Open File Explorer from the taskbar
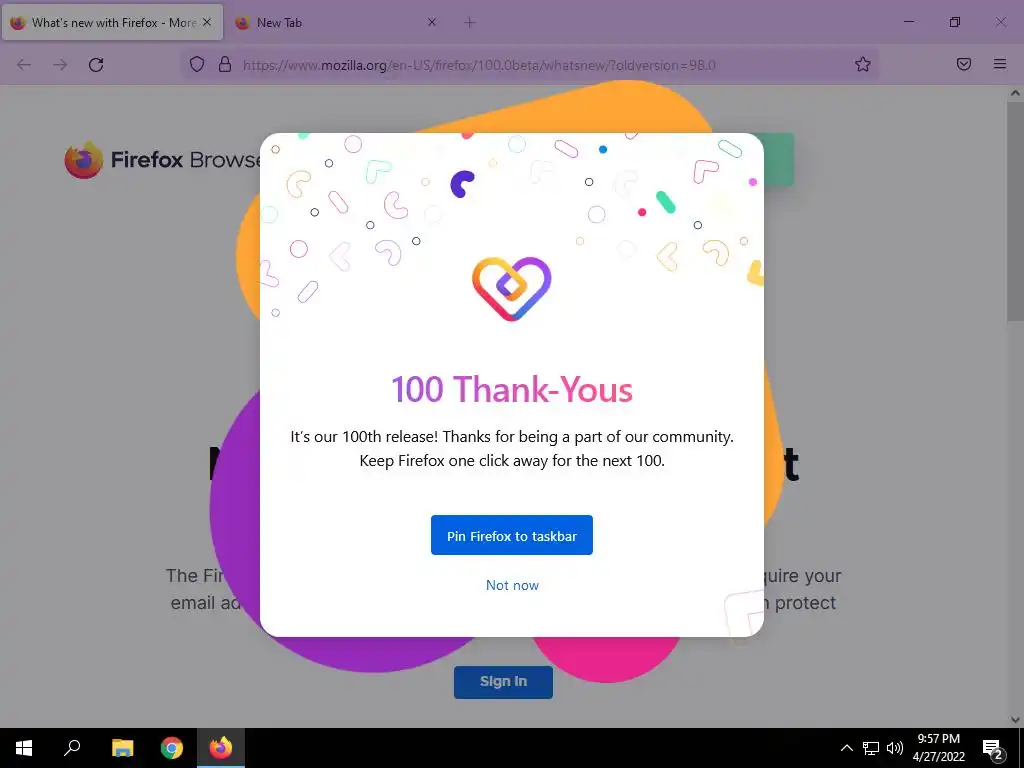 123,748
